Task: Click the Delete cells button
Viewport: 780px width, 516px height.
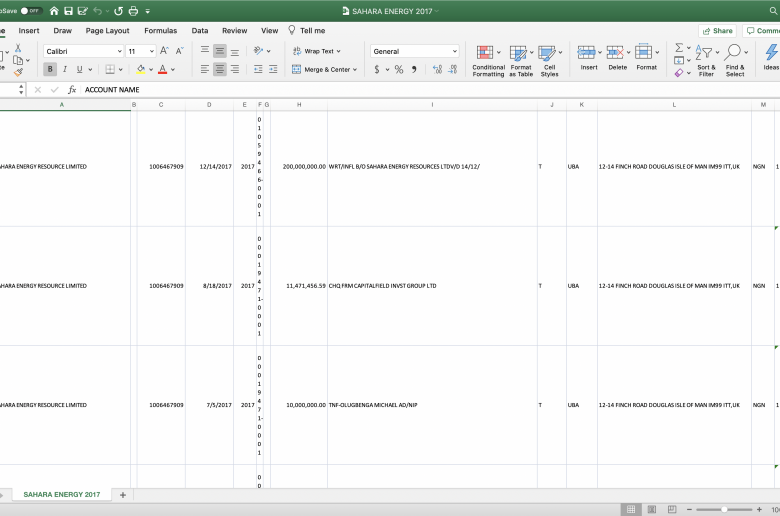Action: 617,58
